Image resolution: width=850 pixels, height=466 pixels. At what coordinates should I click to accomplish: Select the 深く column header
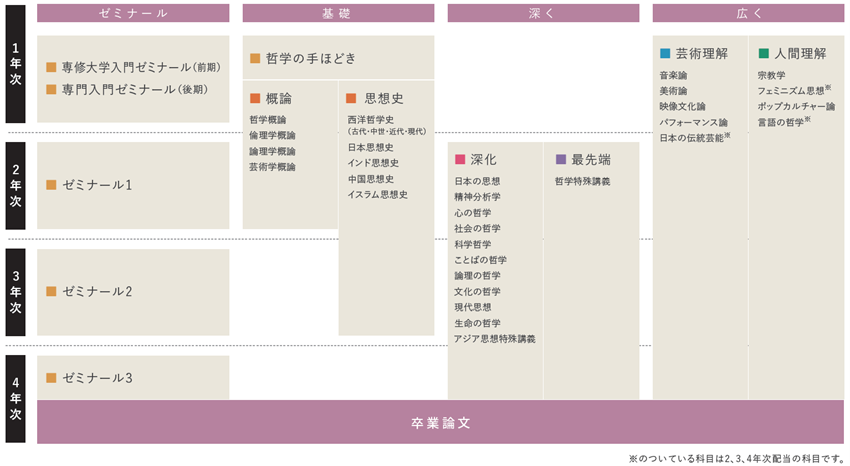pos(542,13)
